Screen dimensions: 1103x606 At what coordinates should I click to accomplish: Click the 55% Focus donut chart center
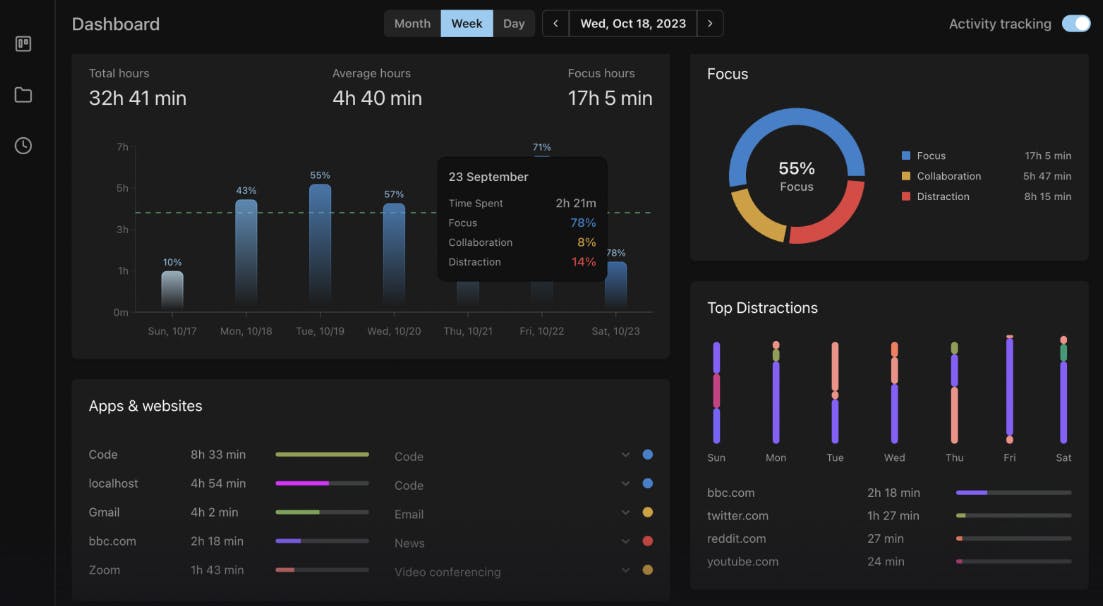click(796, 176)
